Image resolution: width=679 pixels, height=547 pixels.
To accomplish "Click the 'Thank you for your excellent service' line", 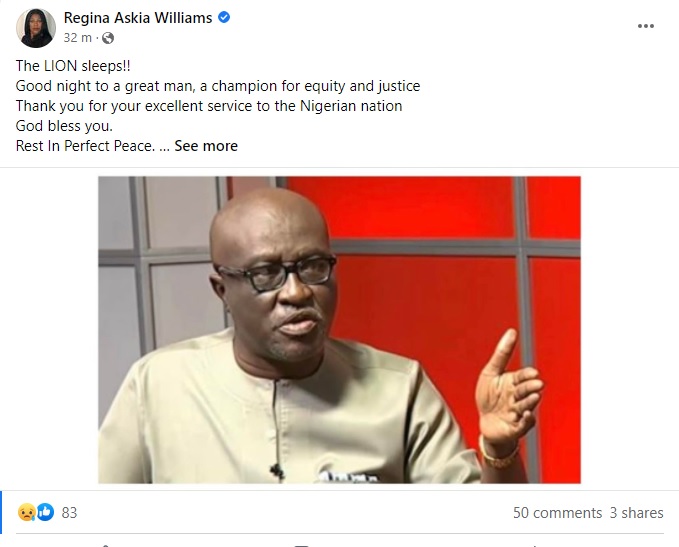I will click(x=209, y=106).
